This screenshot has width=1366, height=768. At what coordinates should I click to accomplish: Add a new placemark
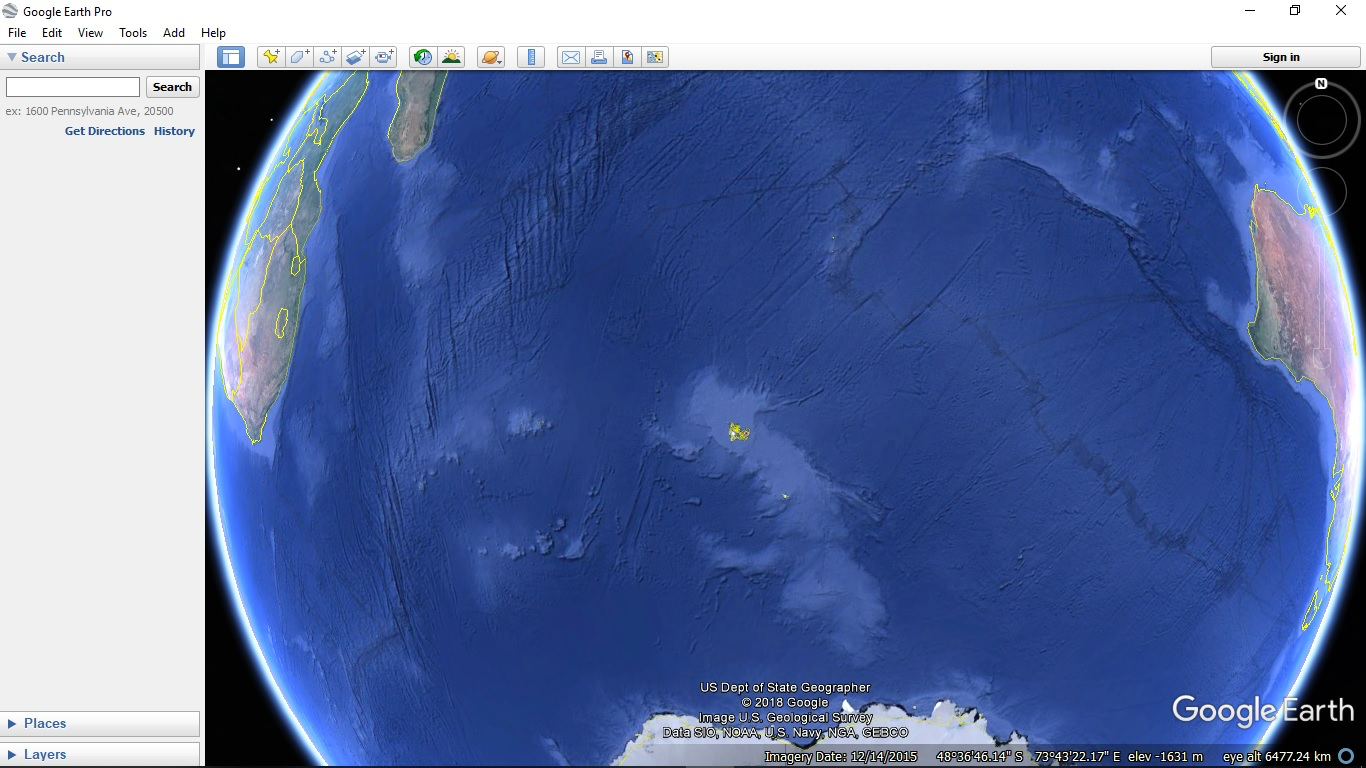pos(270,57)
